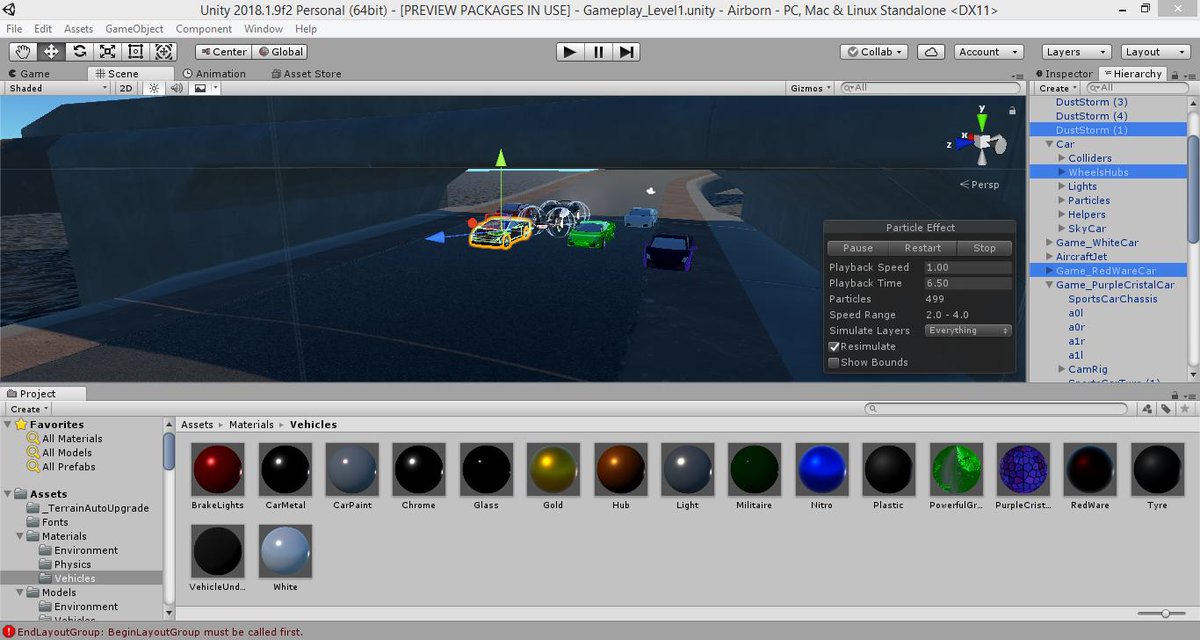Click the Play button
Viewport: 1200px width, 640px height.
(x=570, y=52)
